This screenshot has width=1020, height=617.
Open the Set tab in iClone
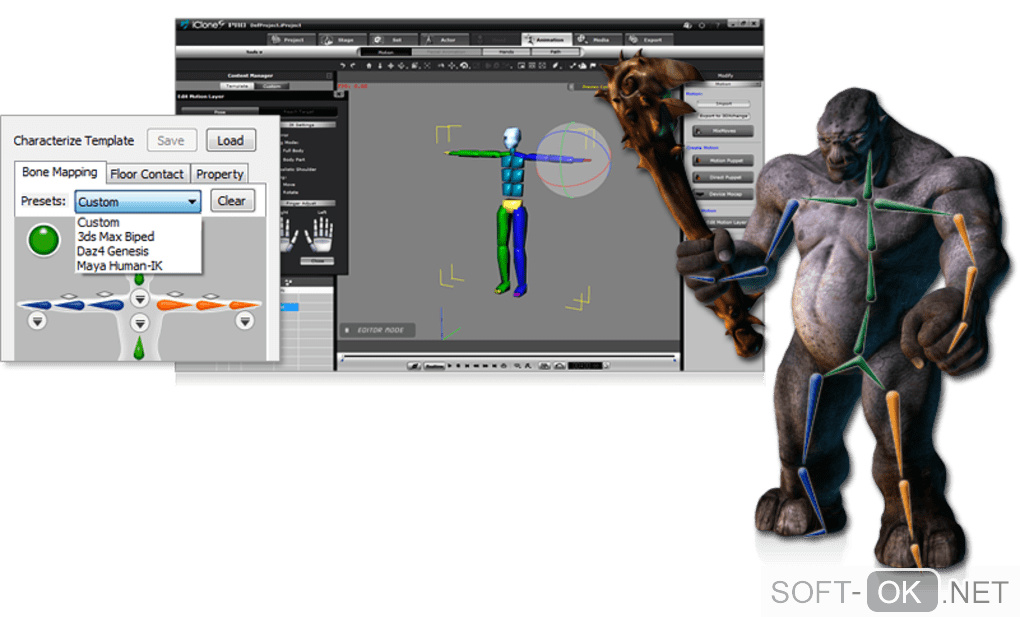point(394,40)
